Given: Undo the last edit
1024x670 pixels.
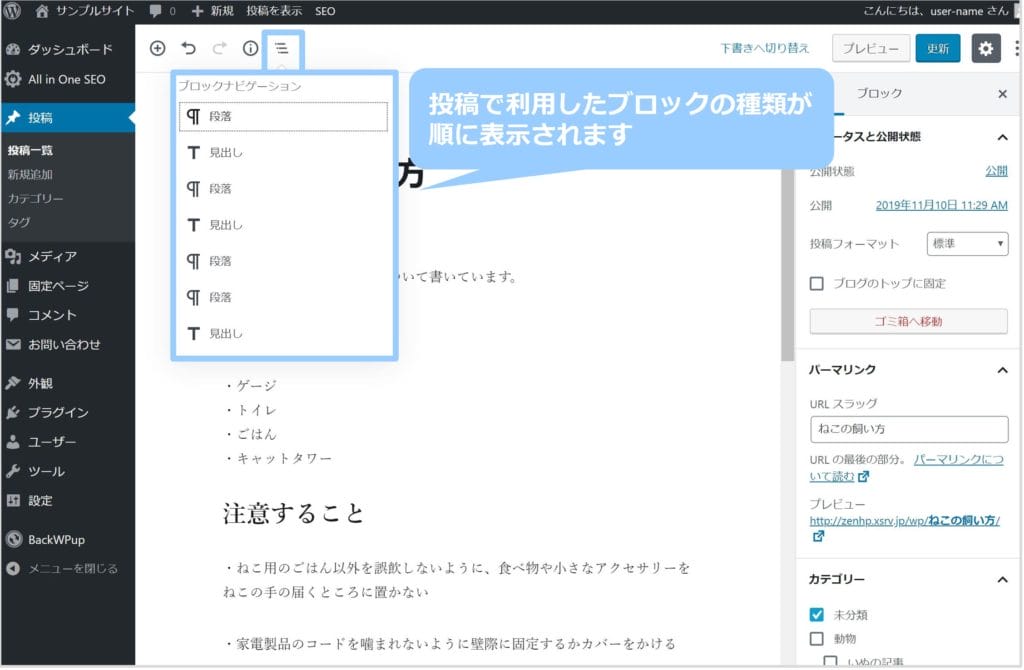Looking at the screenshot, I should (189, 48).
